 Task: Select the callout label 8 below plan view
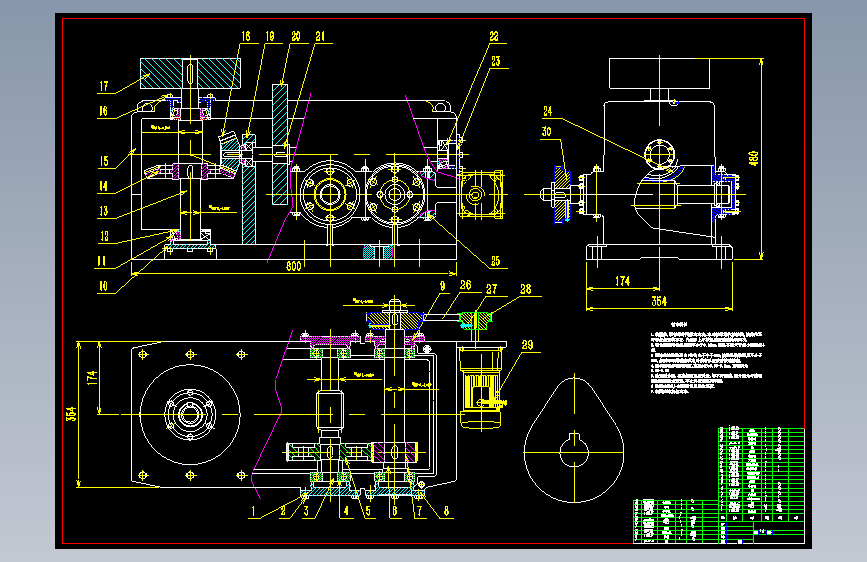pyautogui.click(x=446, y=512)
